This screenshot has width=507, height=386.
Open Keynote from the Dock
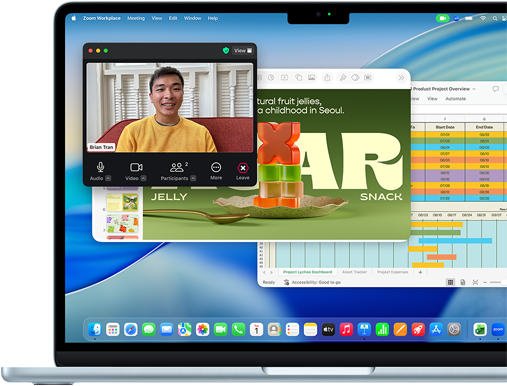364,330
